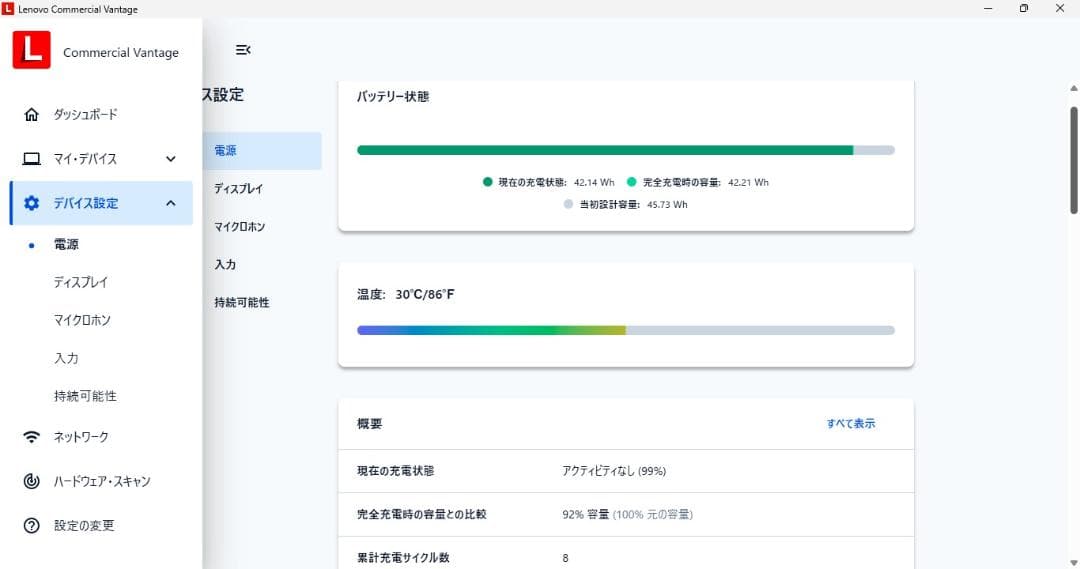
Task: Select 持続可能性 under デバイス設定 in sidebar
Action: point(85,396)
